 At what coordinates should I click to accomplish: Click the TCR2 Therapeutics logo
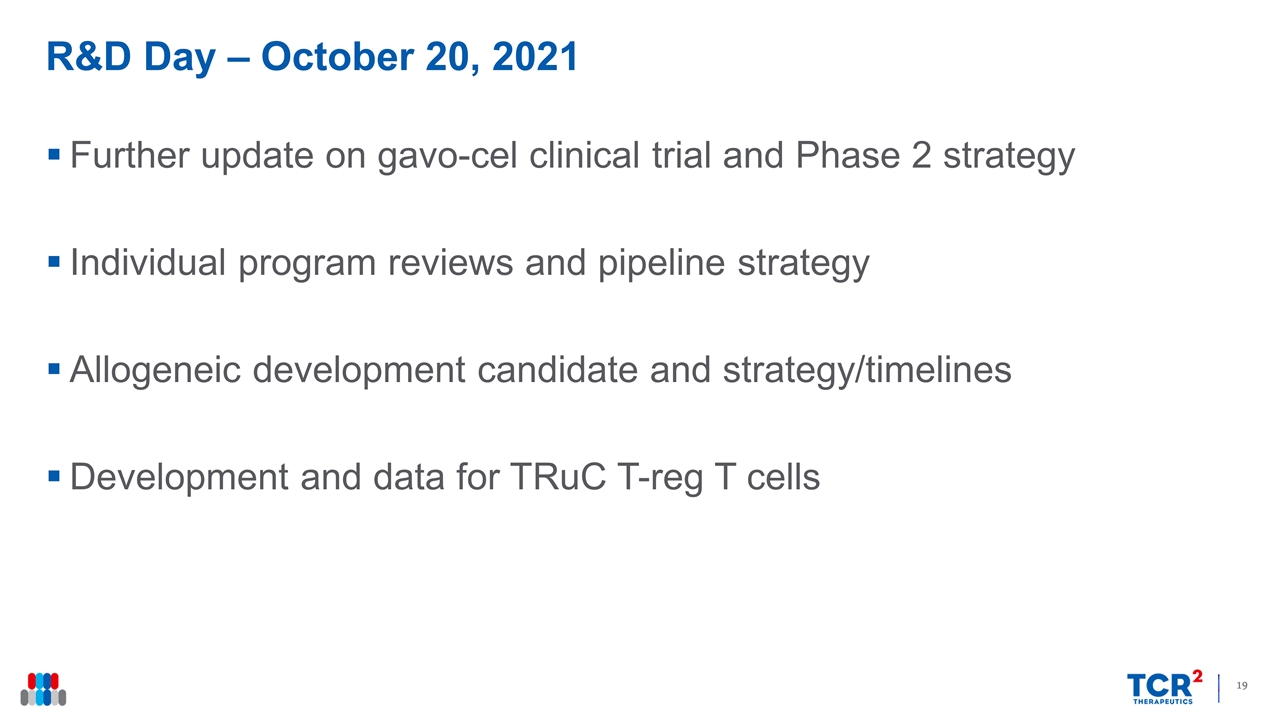(1164, 687)
